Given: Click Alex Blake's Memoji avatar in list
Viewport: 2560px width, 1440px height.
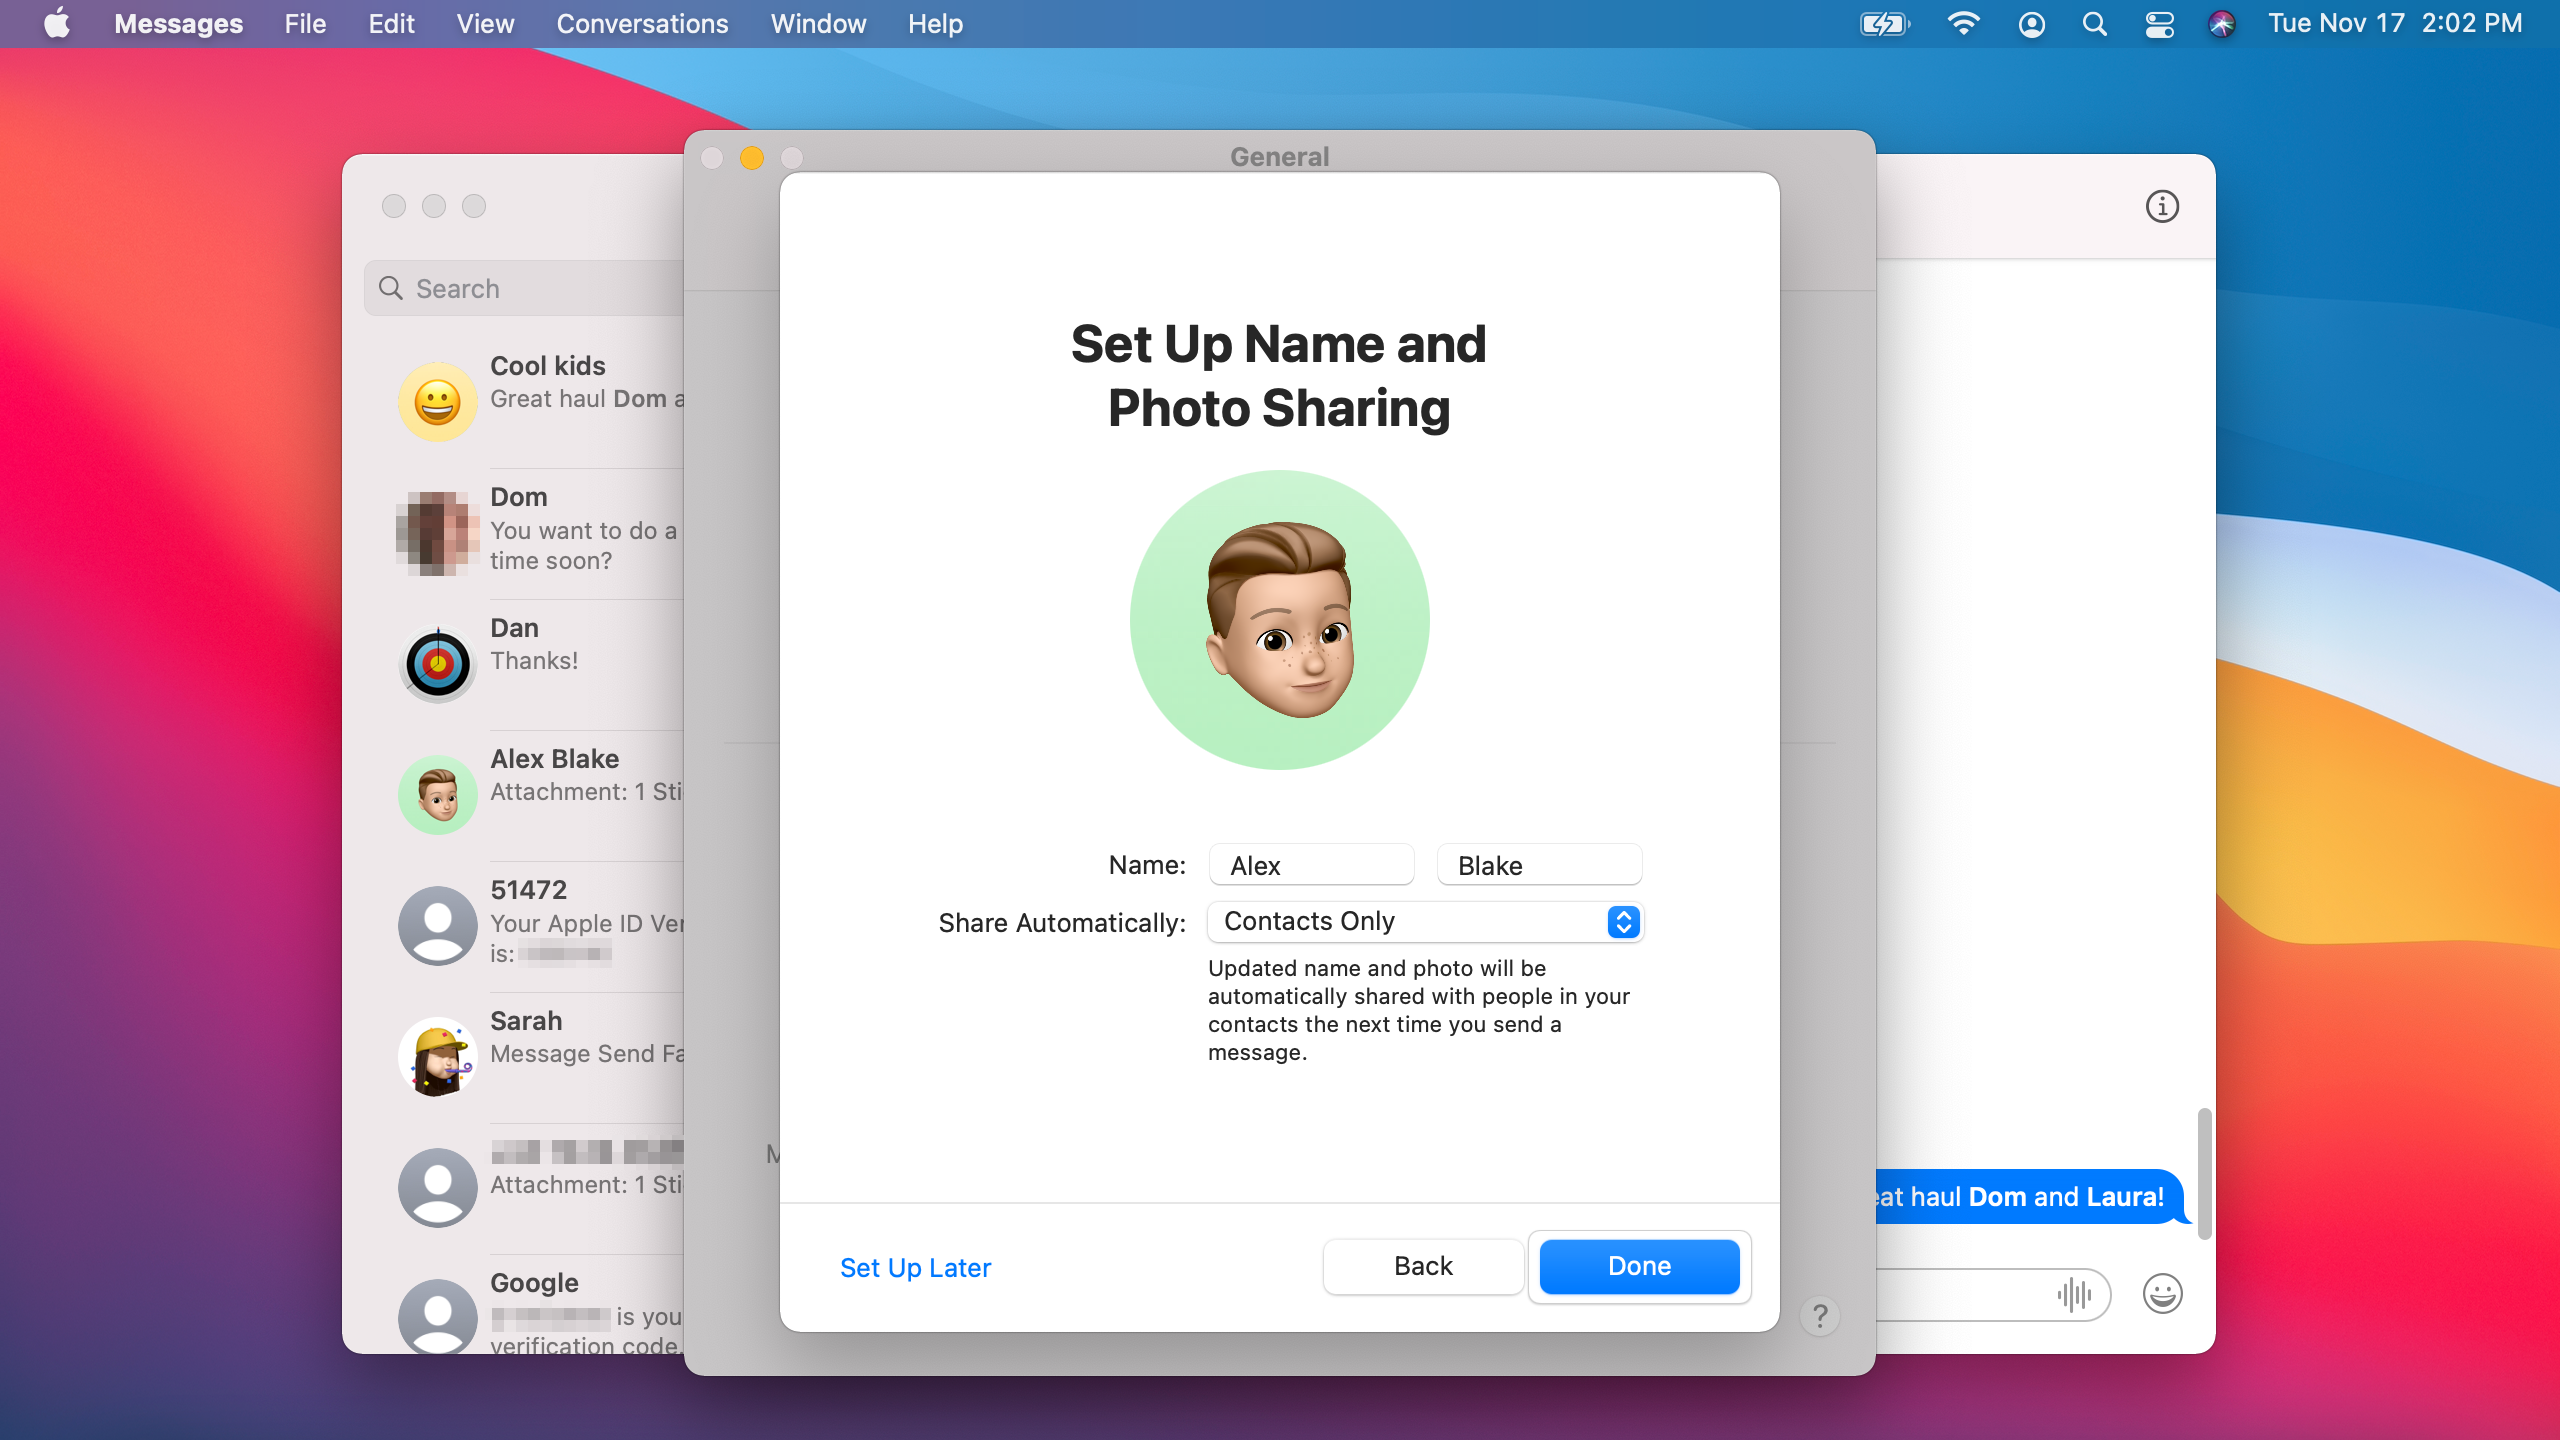Looking at the screenshot, I should (x=437, y=794).
